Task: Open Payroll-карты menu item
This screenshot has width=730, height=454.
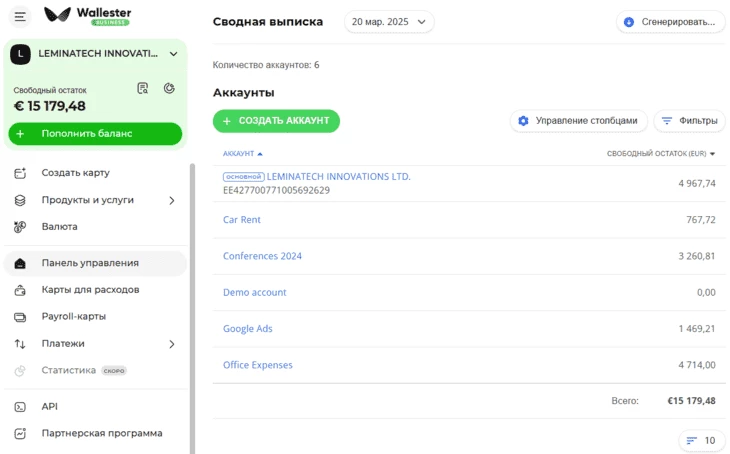Action: (74, 317)
